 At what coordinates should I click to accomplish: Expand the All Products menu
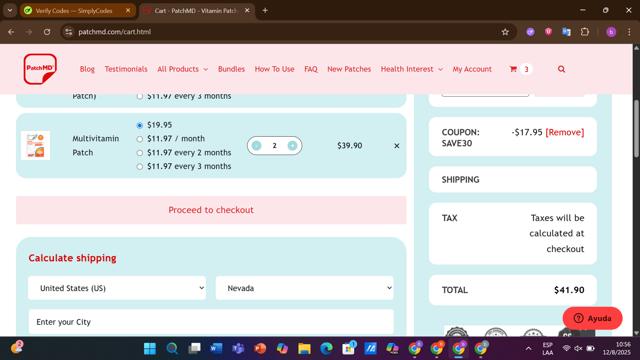tap(182, 69)
